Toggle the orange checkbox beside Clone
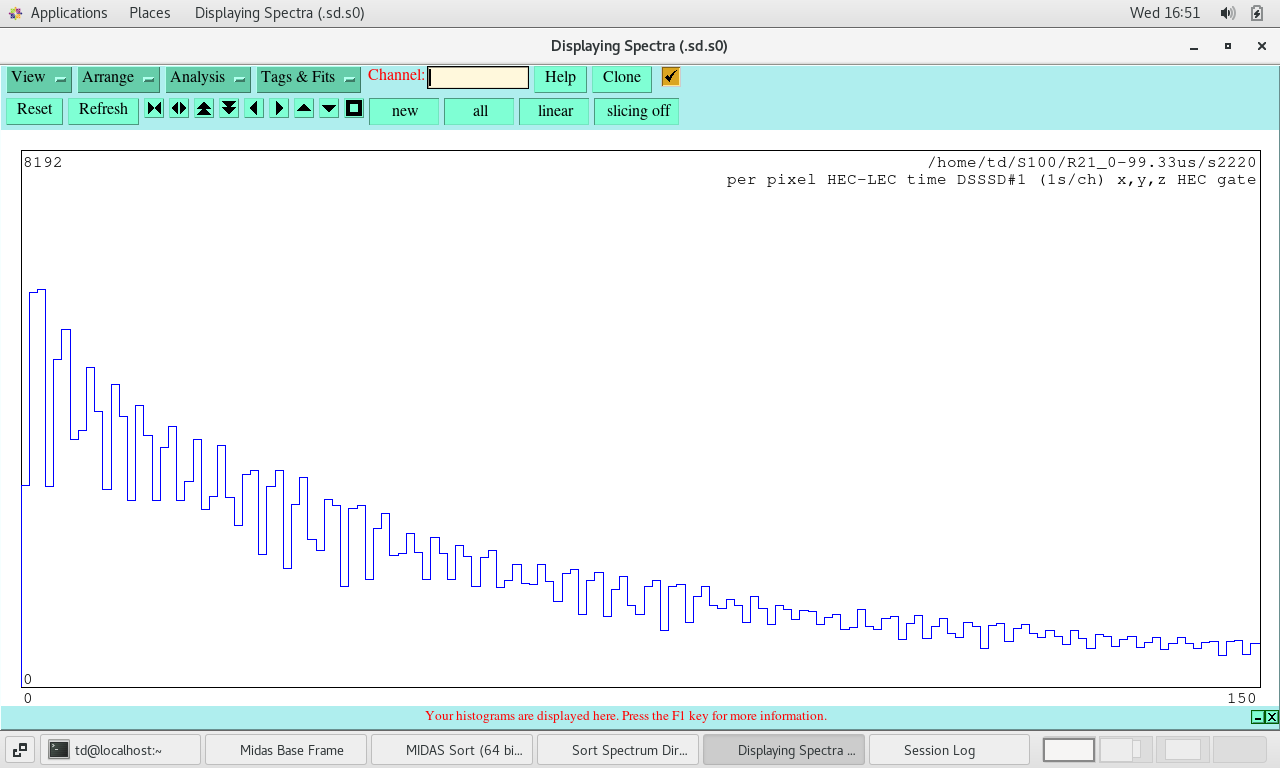Image resolution: width=1280 pixels, height=768 pixels. coord(671,77)
